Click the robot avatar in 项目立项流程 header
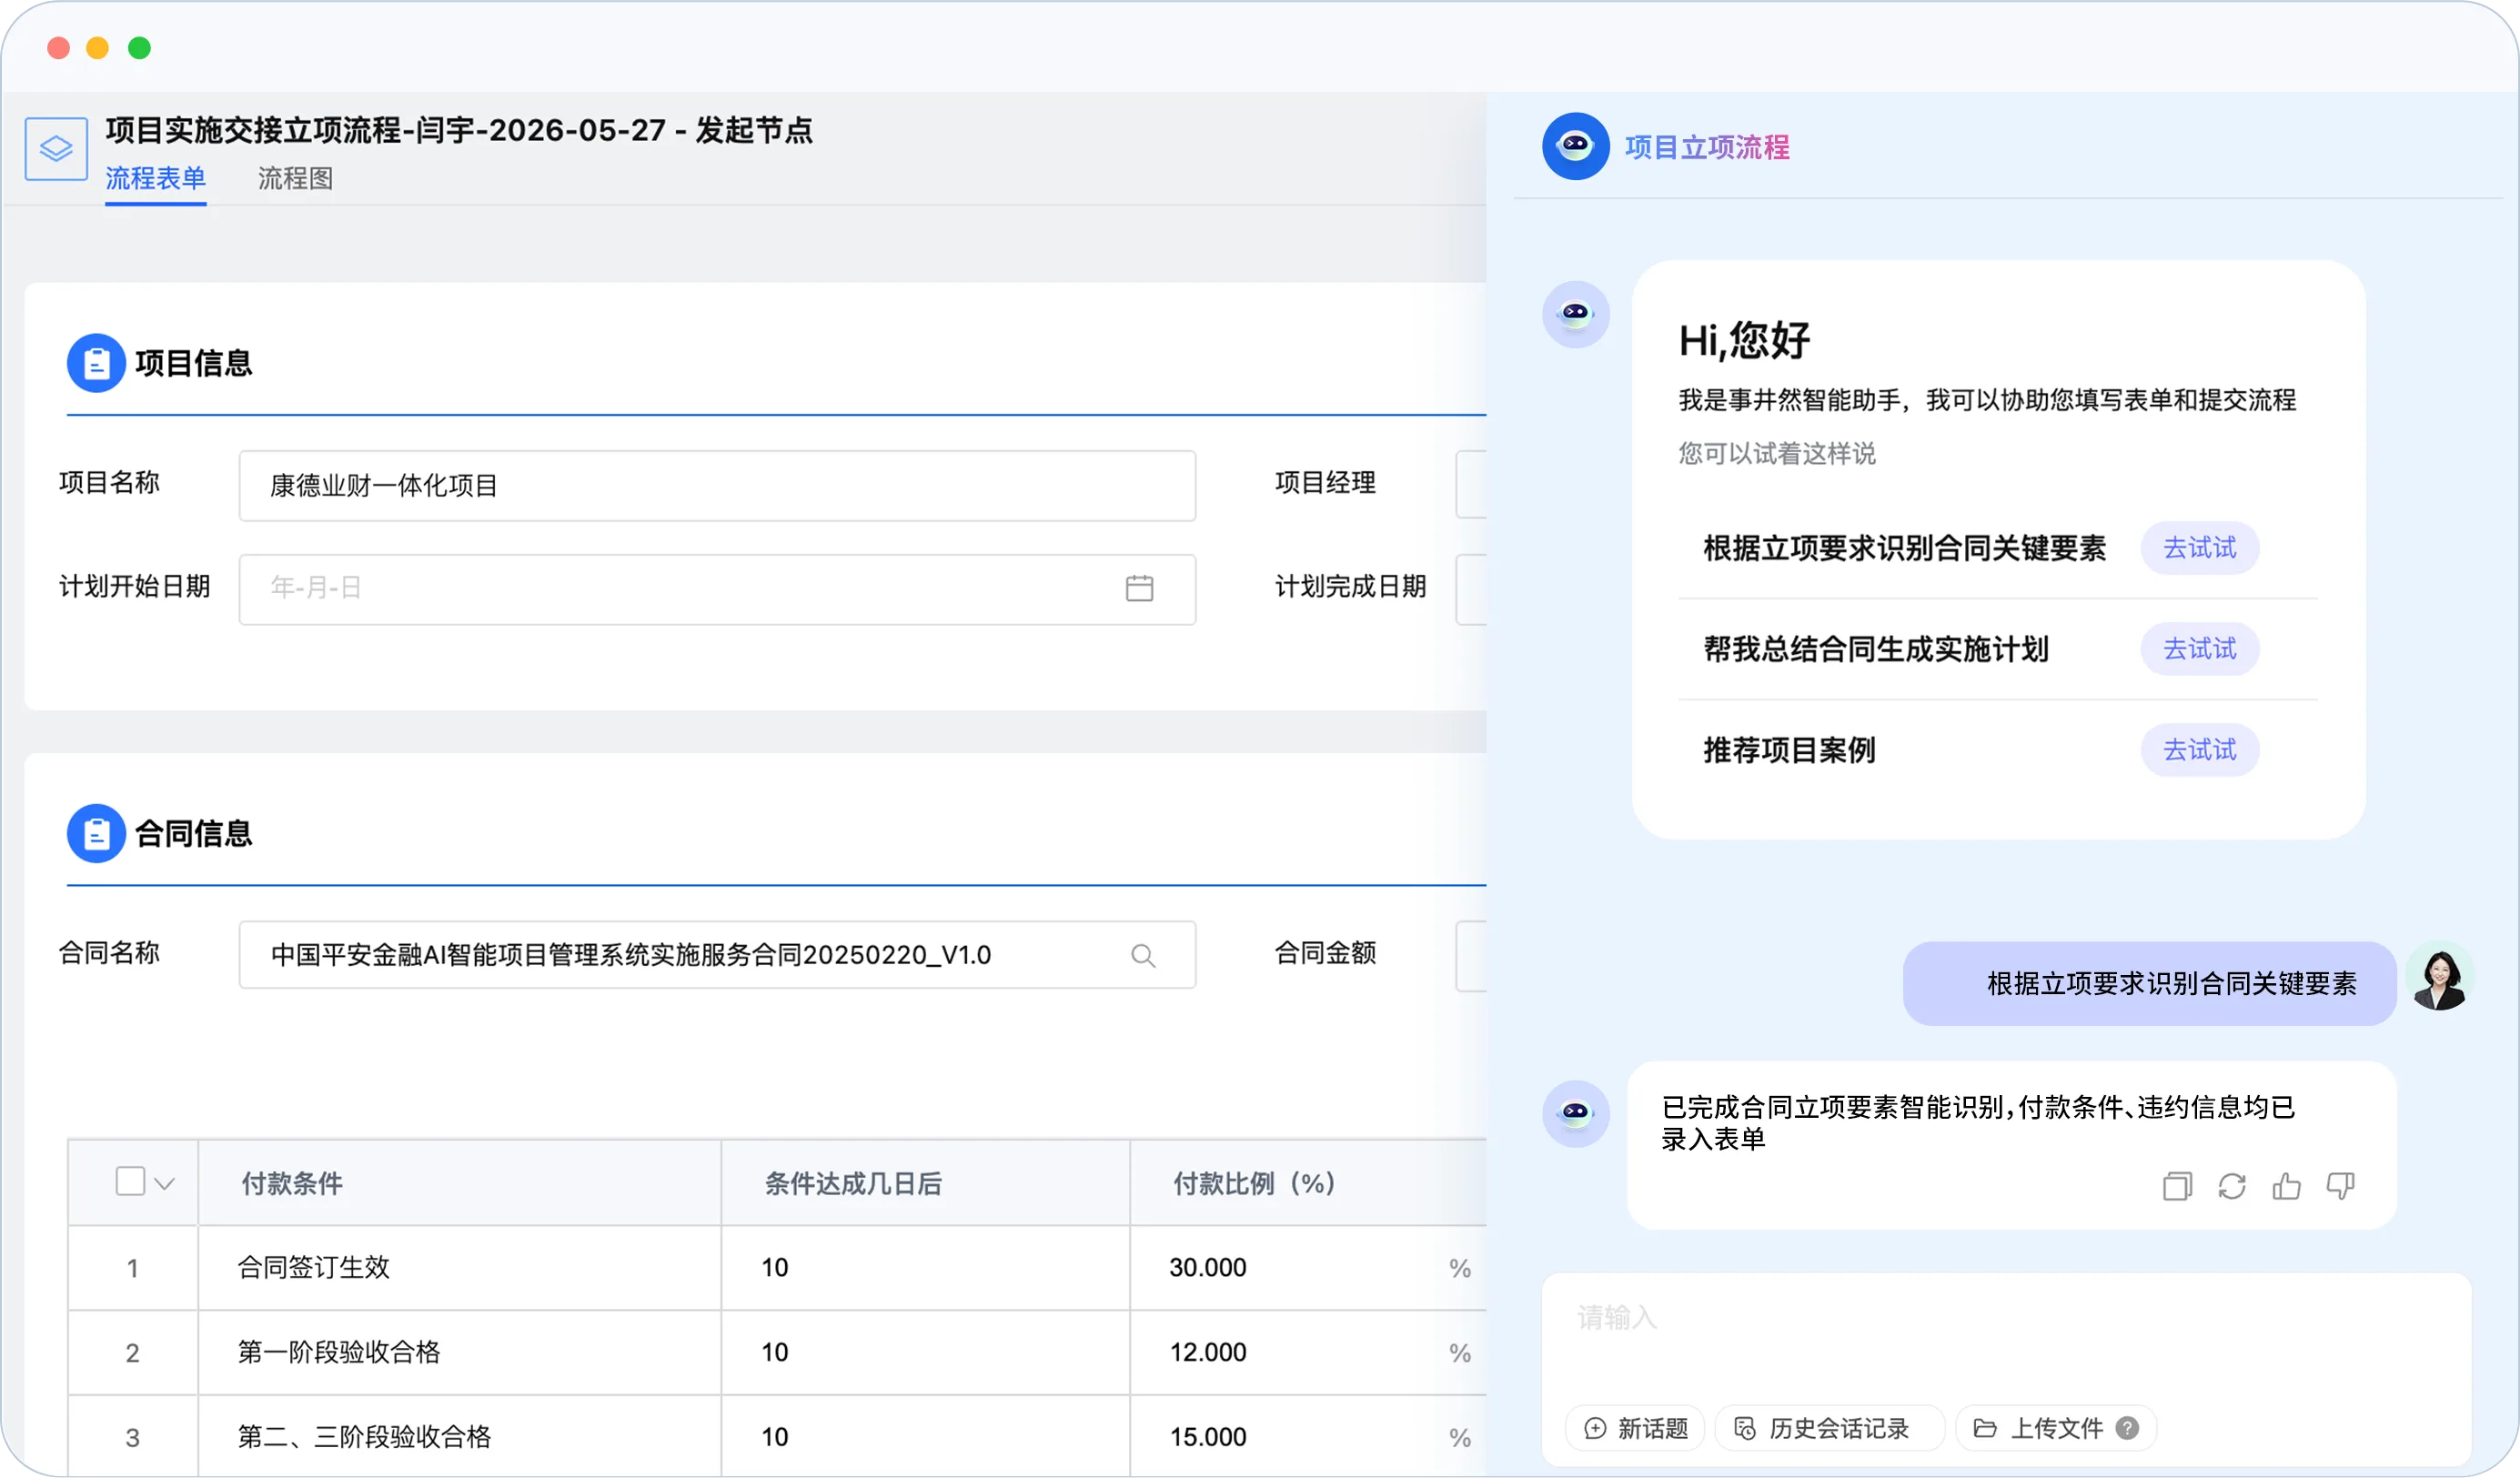Image resolution: width=2520 pixels, height=1478 pixels. click(x=1575, y=147)
